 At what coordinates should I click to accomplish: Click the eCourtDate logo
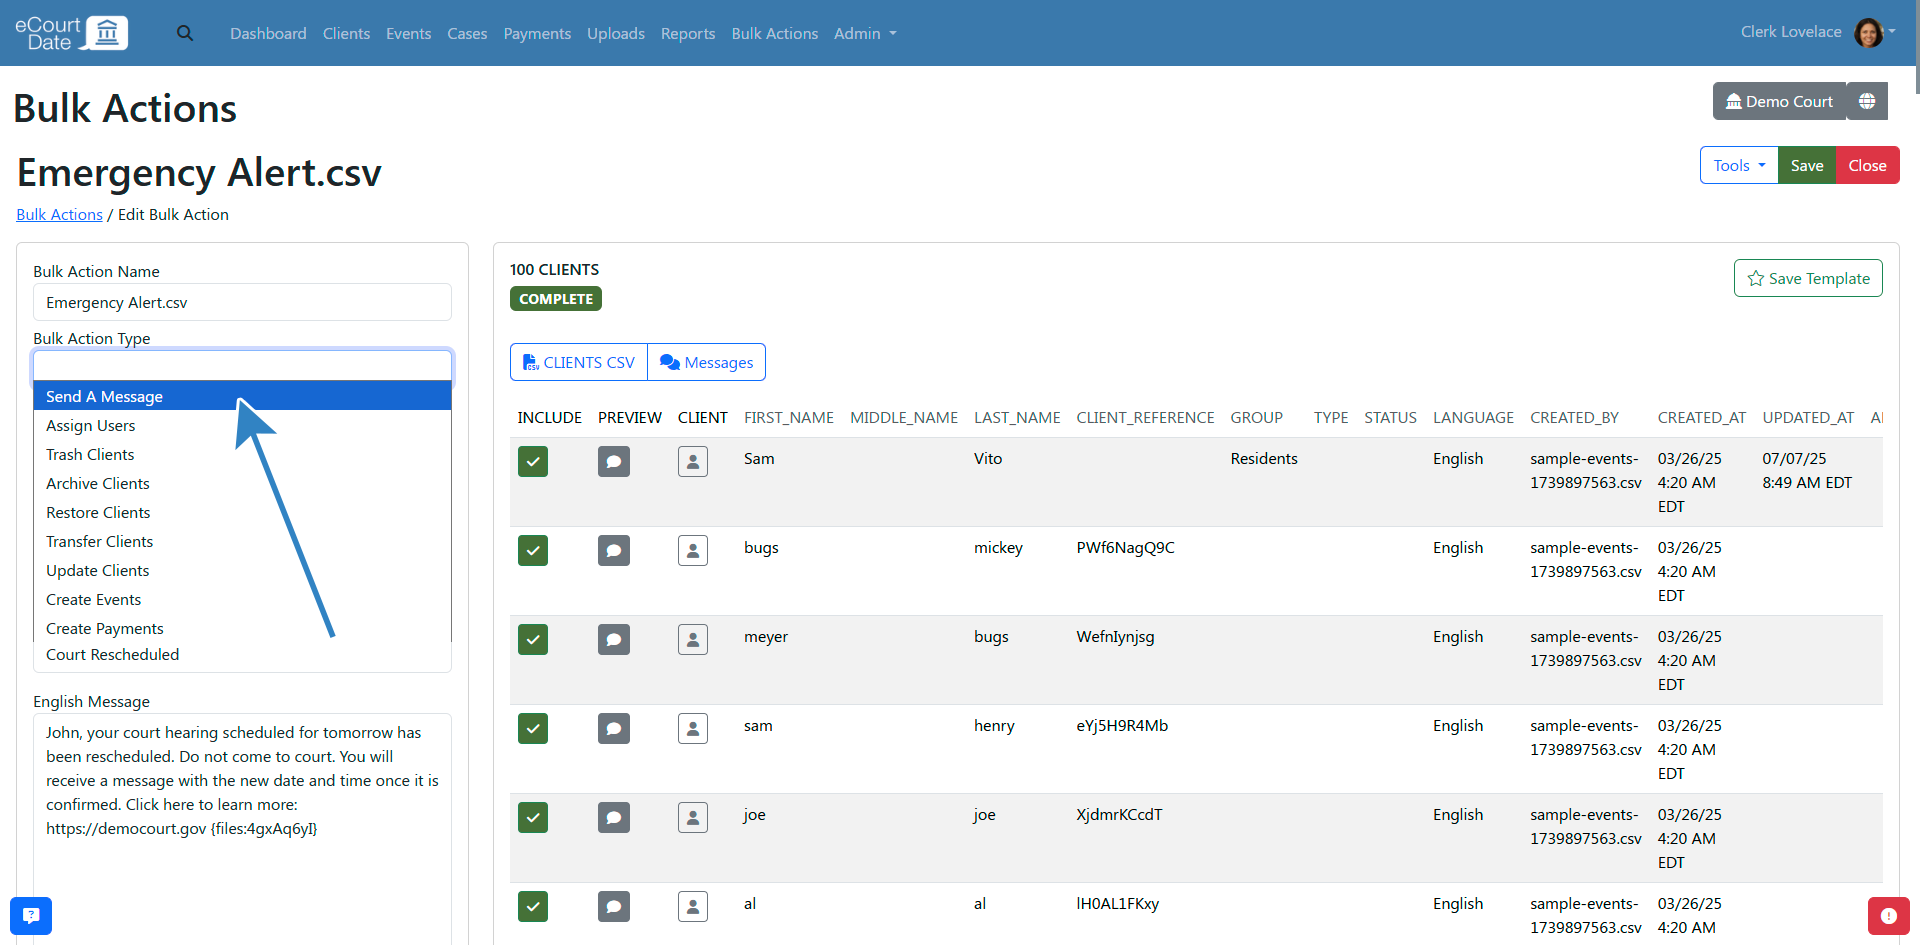(x=71, y=33)
